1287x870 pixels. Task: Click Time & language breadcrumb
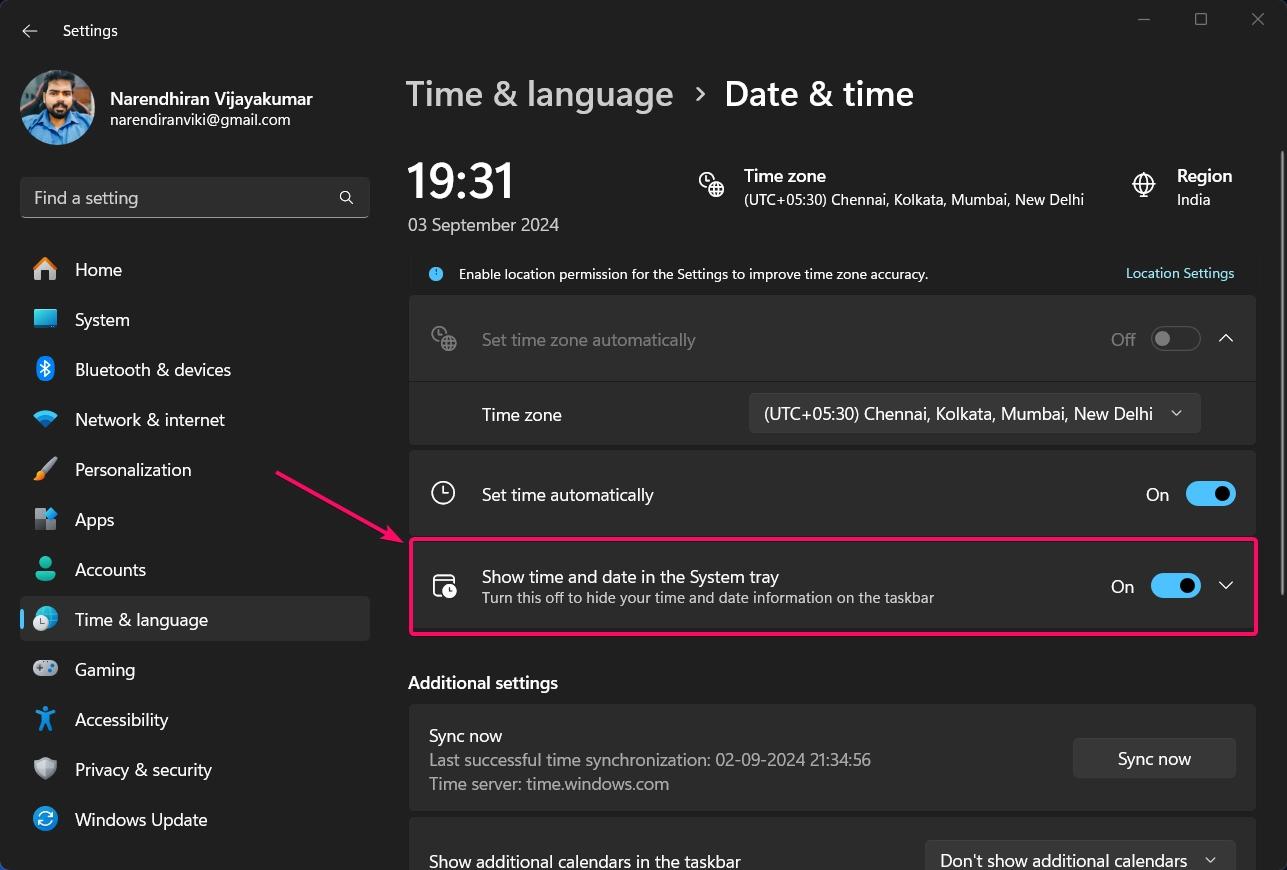coord(540,94)
